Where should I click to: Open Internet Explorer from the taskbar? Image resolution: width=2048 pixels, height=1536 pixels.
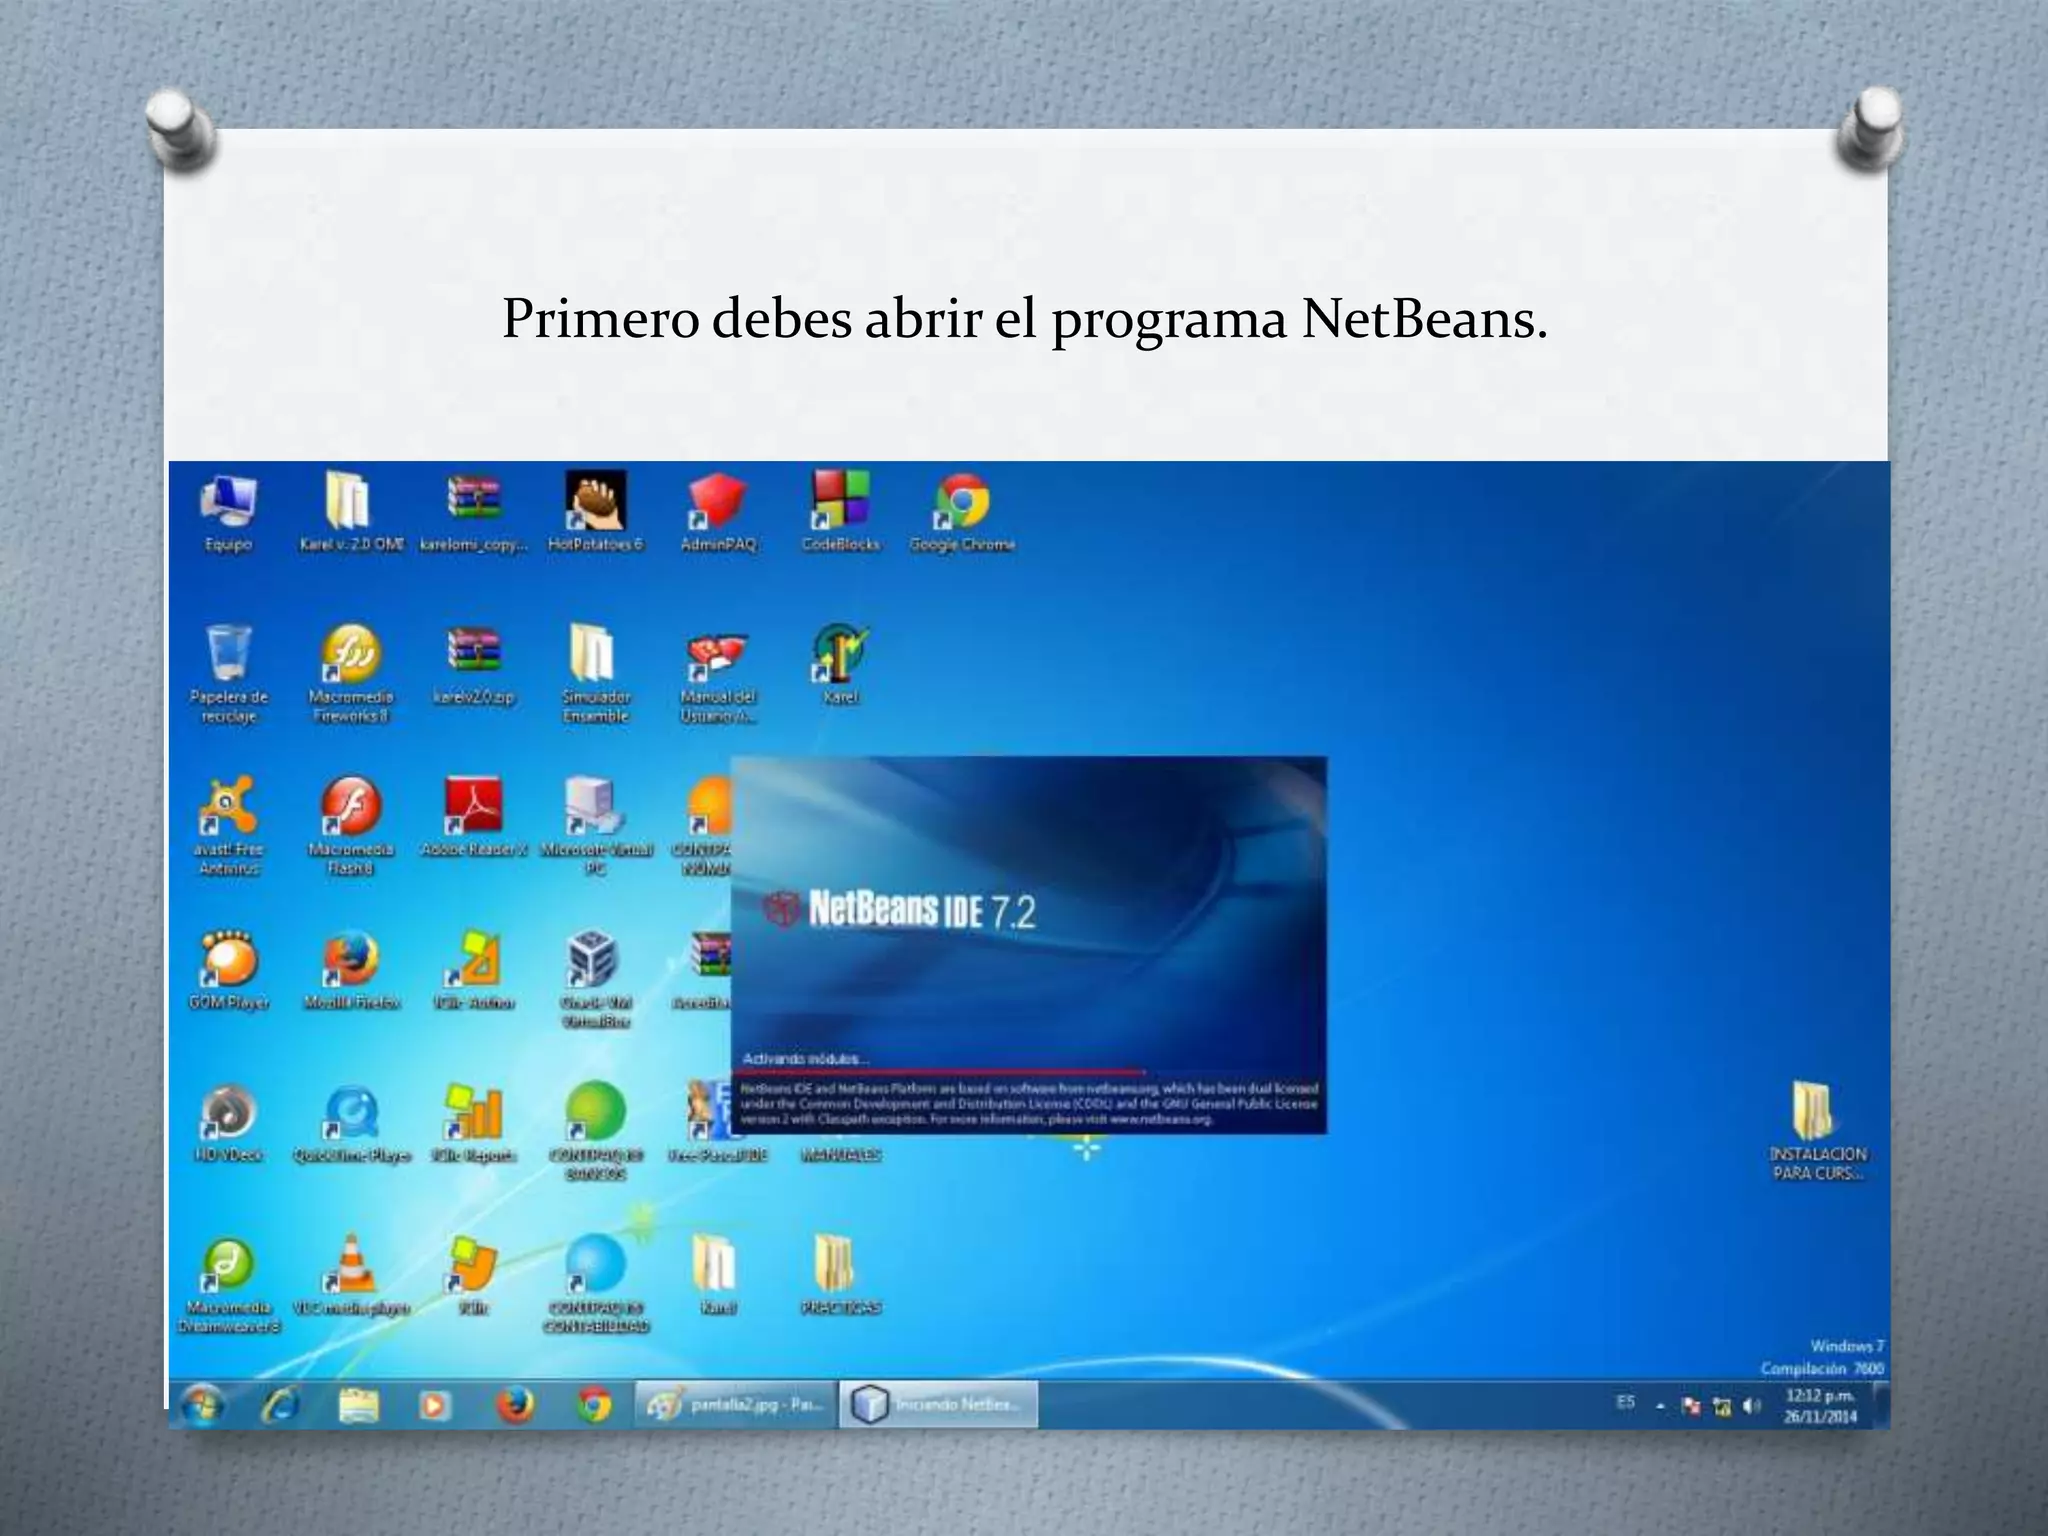[x=281, y=1406]
